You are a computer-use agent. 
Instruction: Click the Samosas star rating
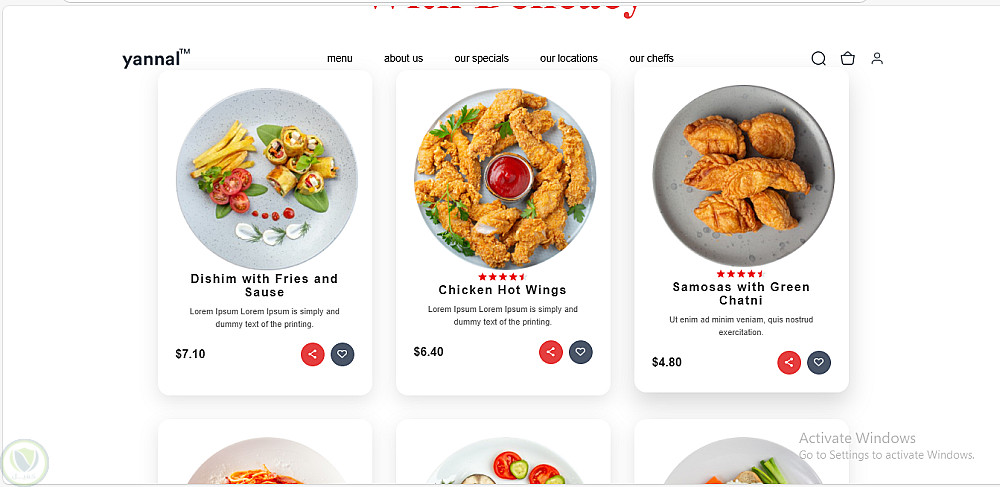pyautogui.click(x=740, y=274)
